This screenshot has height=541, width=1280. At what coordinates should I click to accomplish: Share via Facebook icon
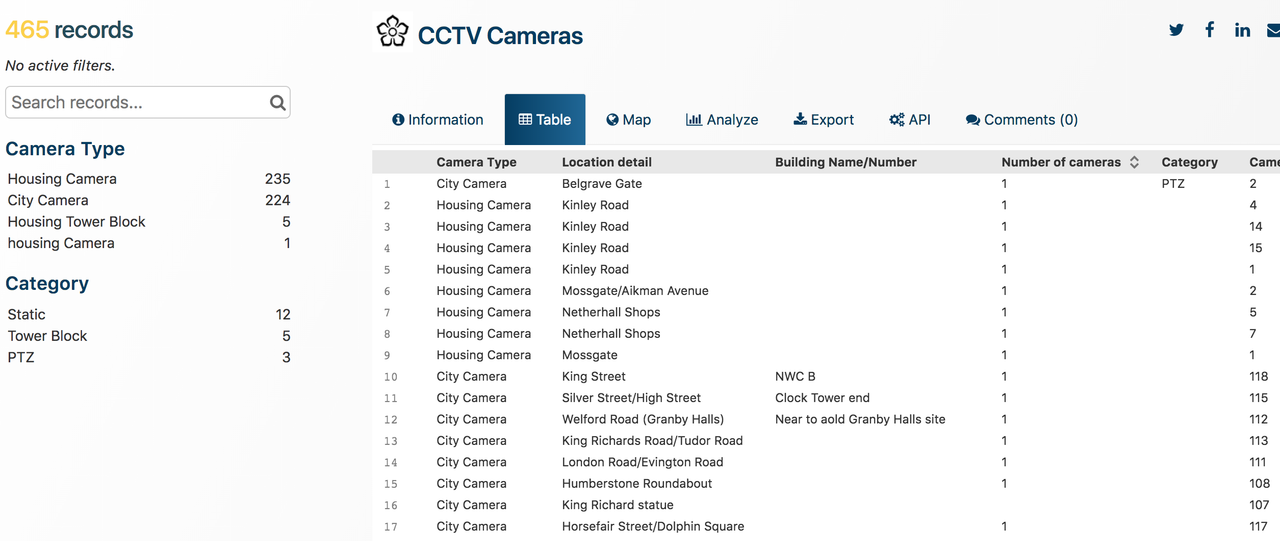pyautogui.click(x=1209, y=30)
